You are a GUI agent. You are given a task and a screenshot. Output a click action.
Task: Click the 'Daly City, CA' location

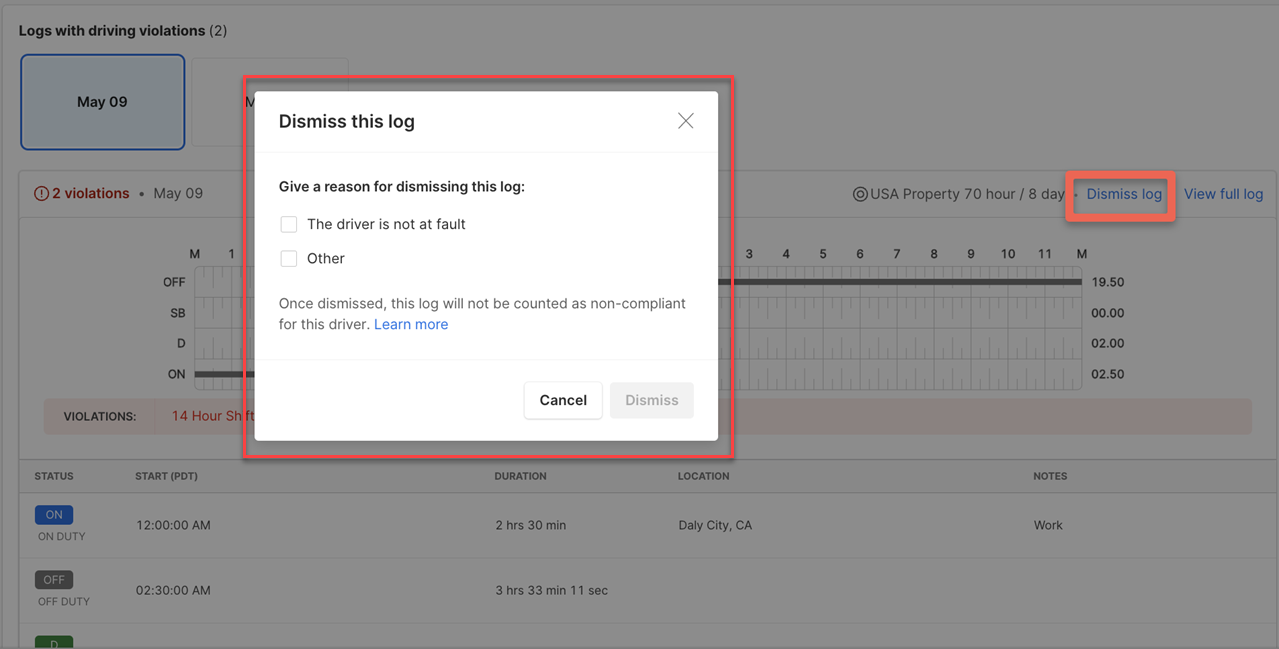(x=715, y=525)
